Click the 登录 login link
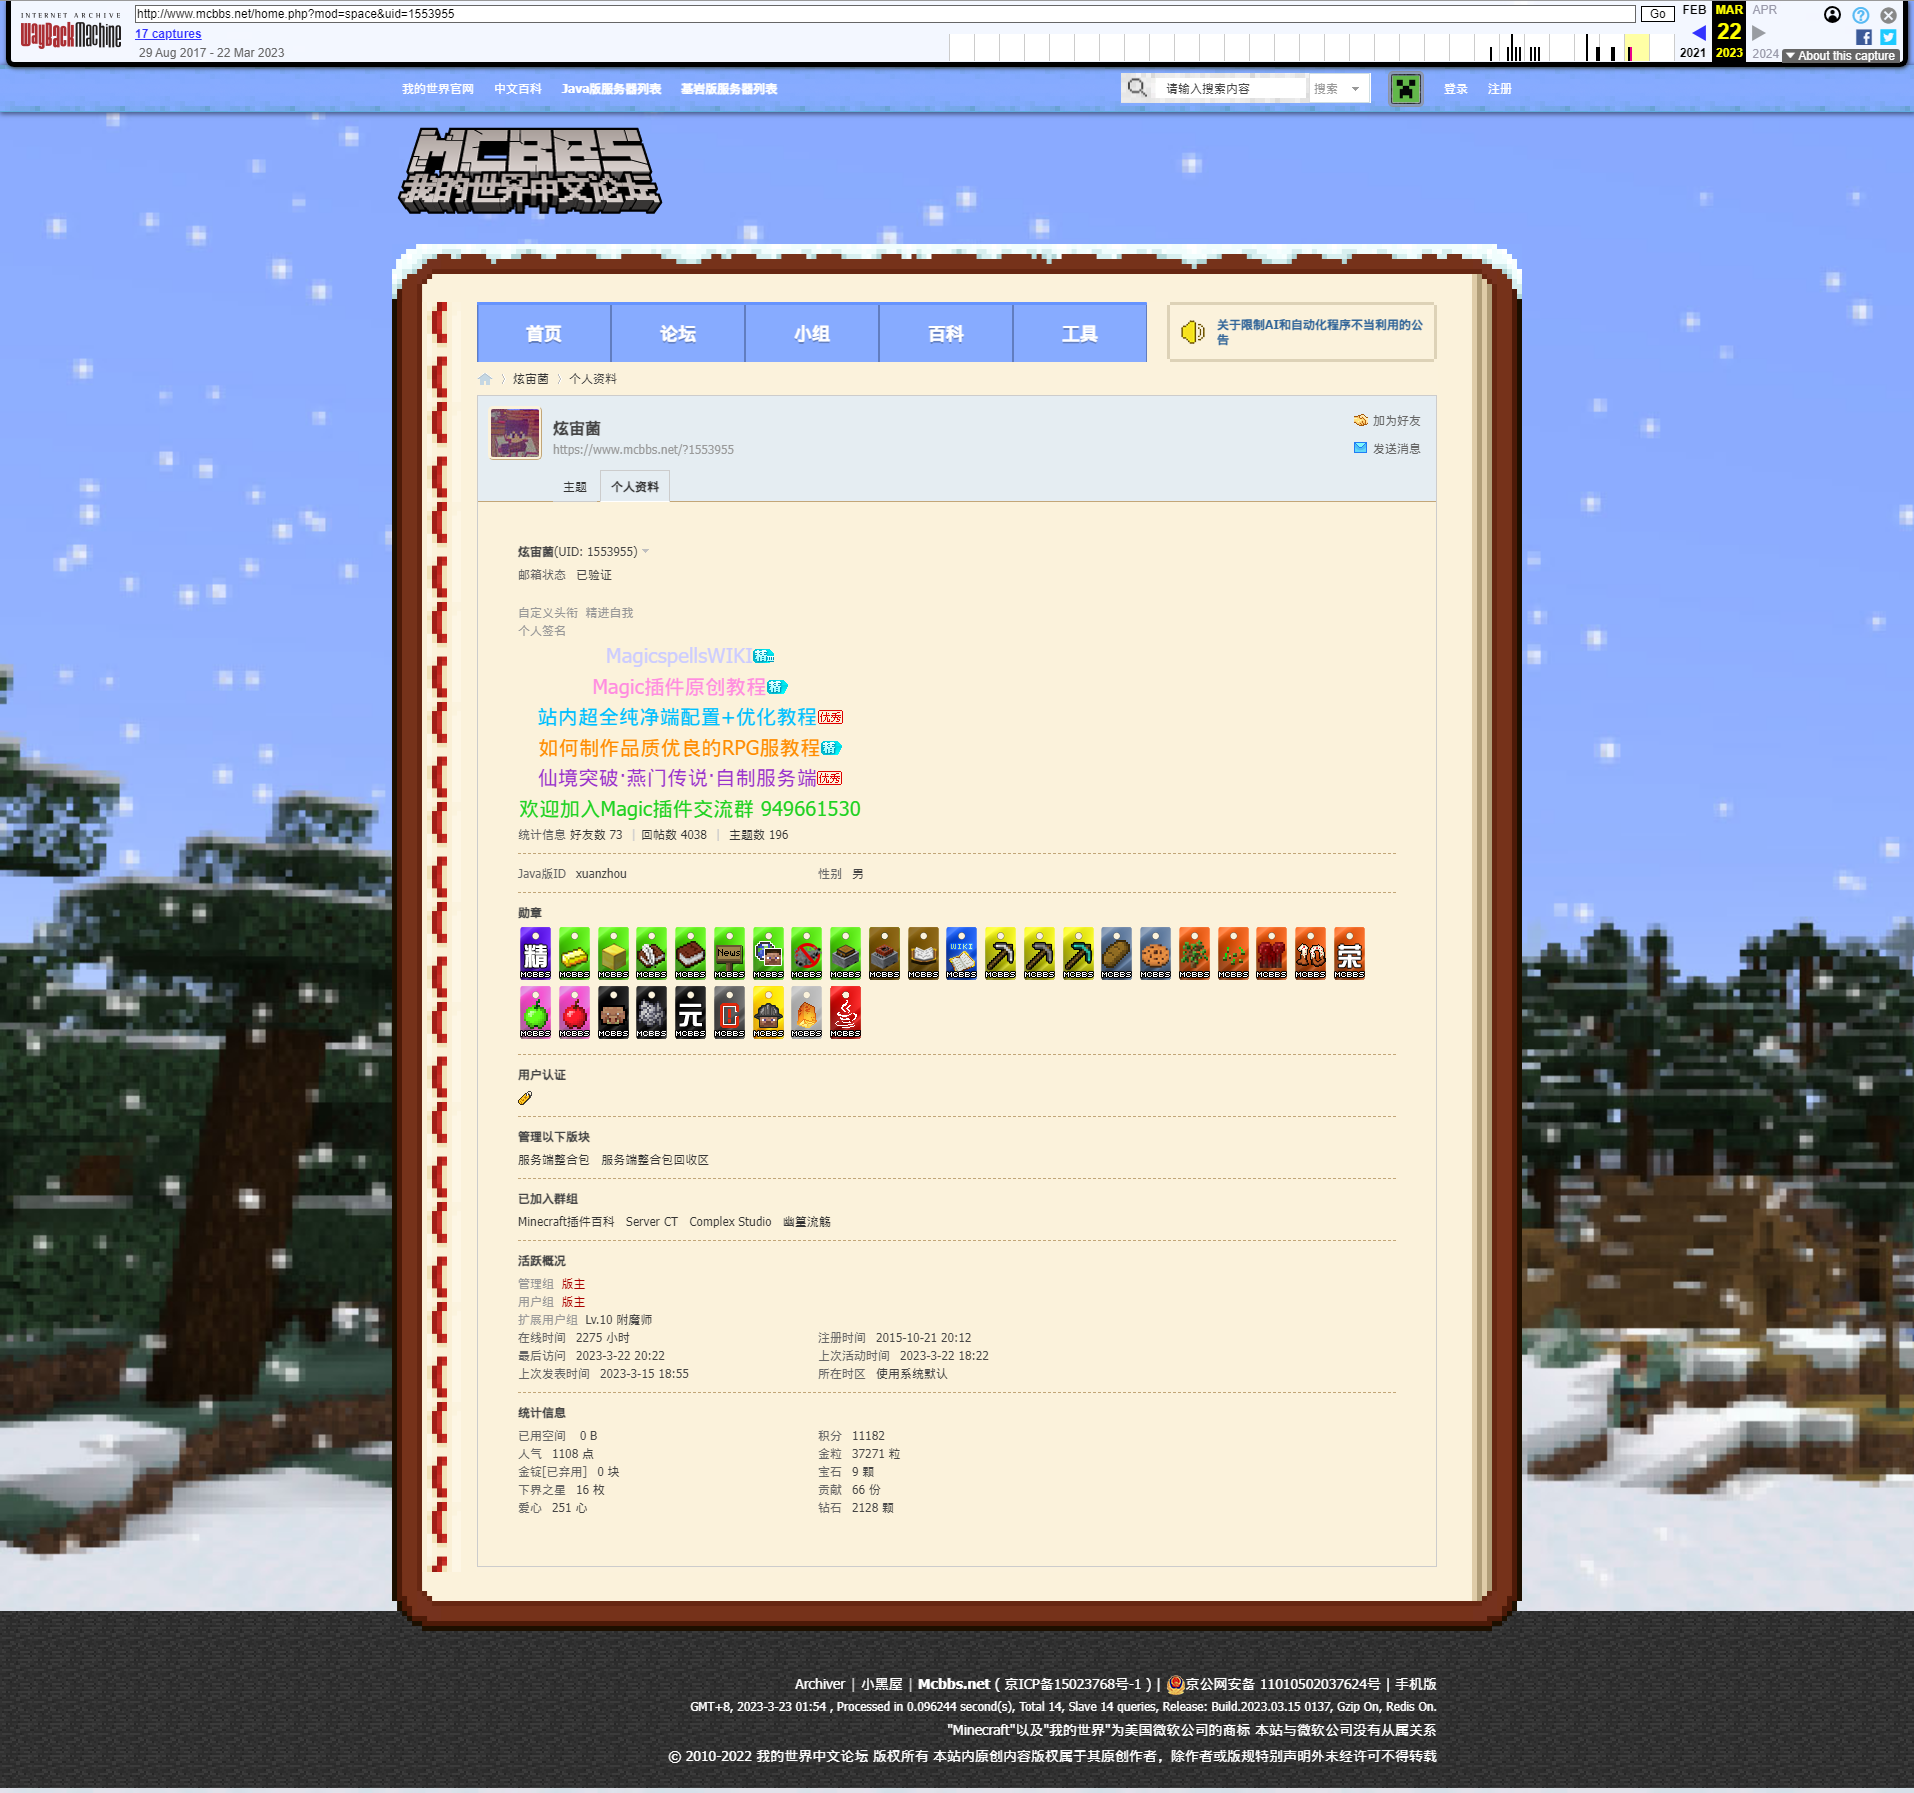 1456,89
